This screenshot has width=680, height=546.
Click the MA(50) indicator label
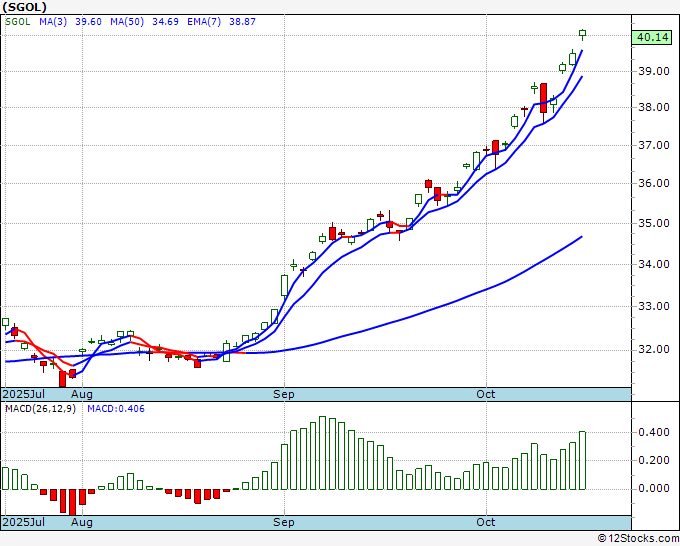pos(127,21)
